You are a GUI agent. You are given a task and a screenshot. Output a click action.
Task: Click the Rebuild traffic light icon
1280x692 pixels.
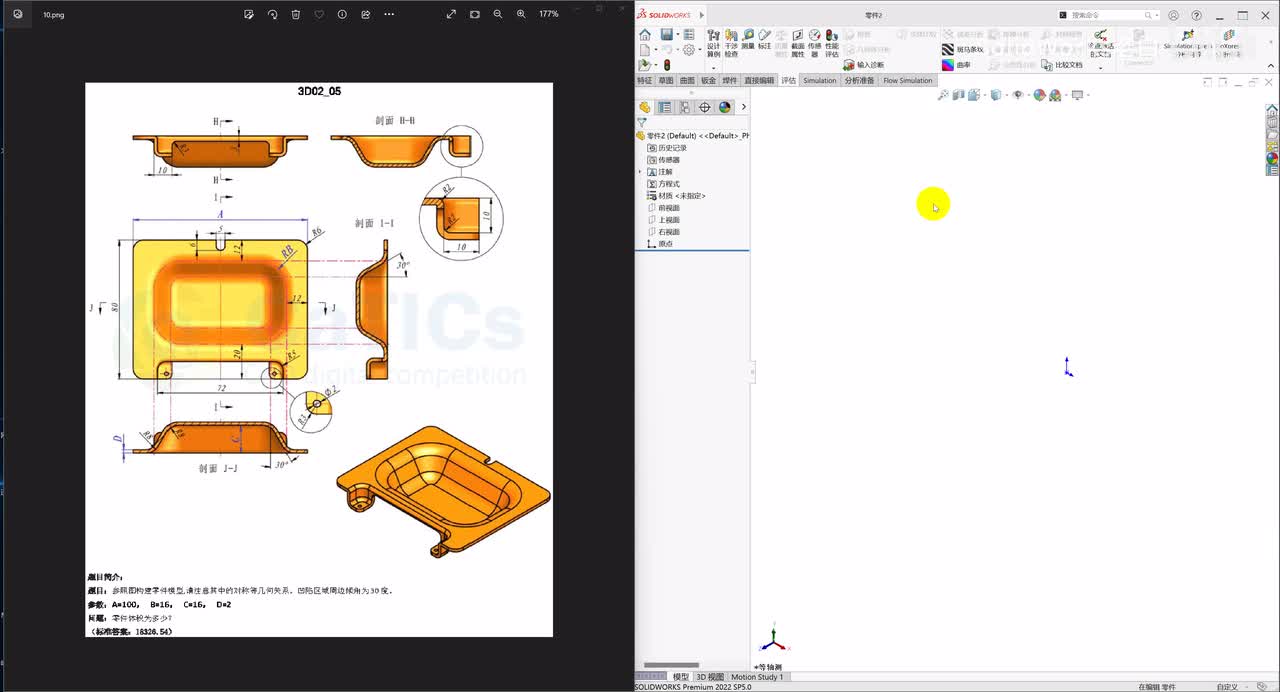(667, 64)
